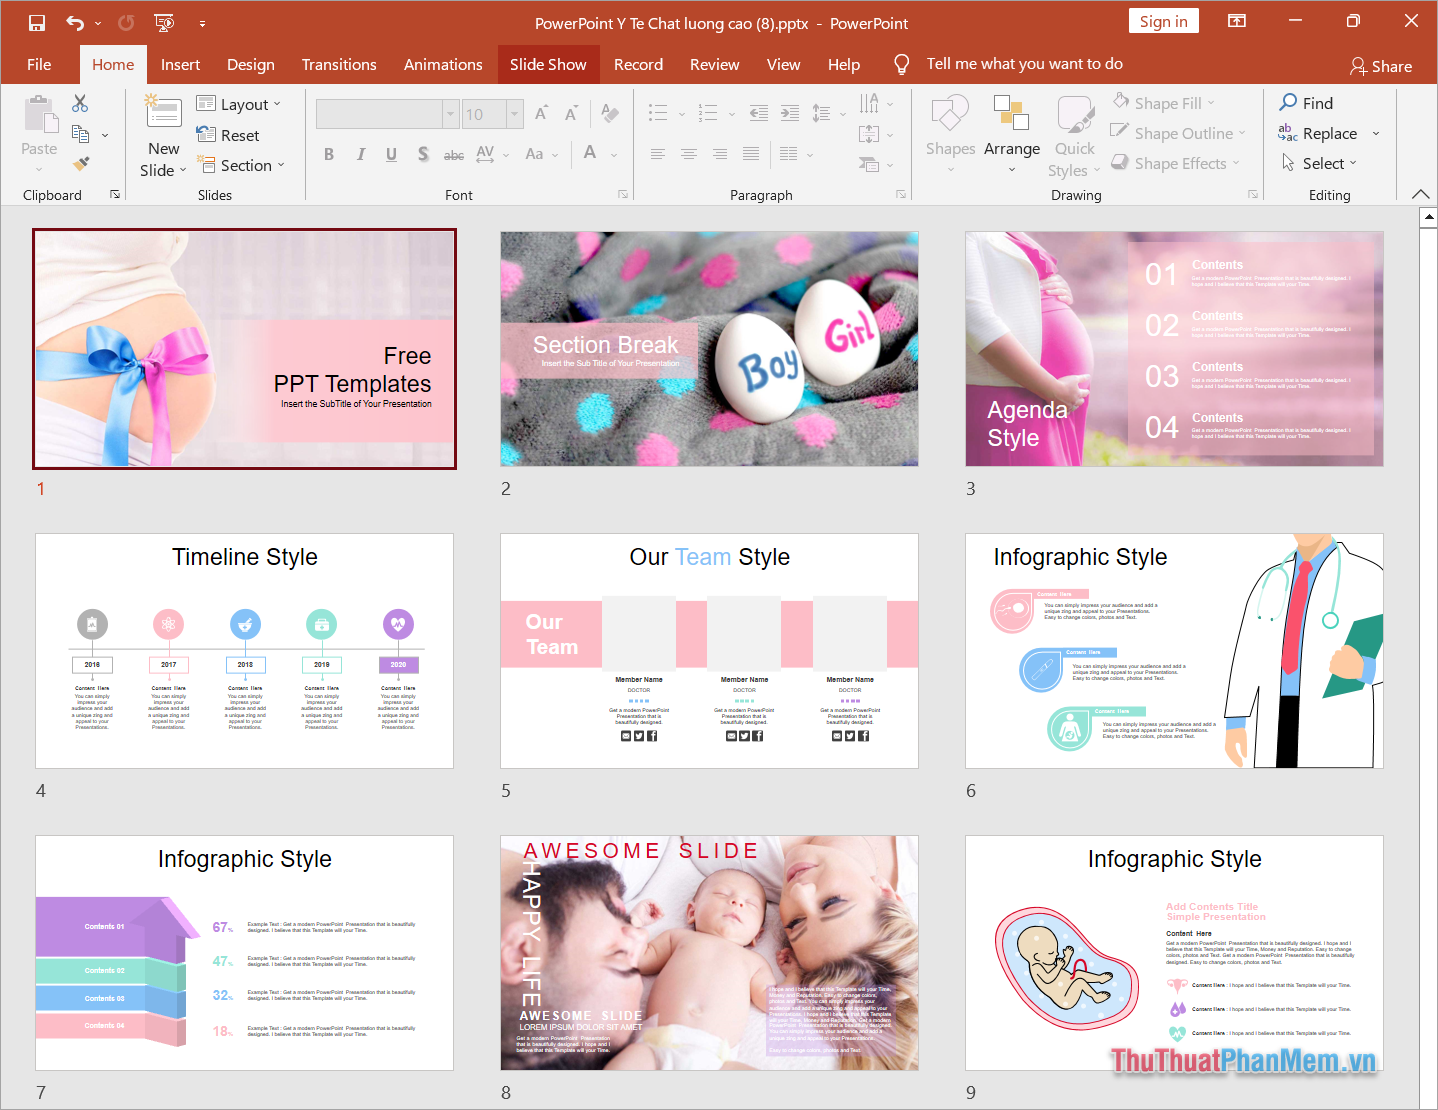Screen dimensions: 1438x1110
Task: Apply bold formatting with the Bold icon
Action: (x=328, y=154)
